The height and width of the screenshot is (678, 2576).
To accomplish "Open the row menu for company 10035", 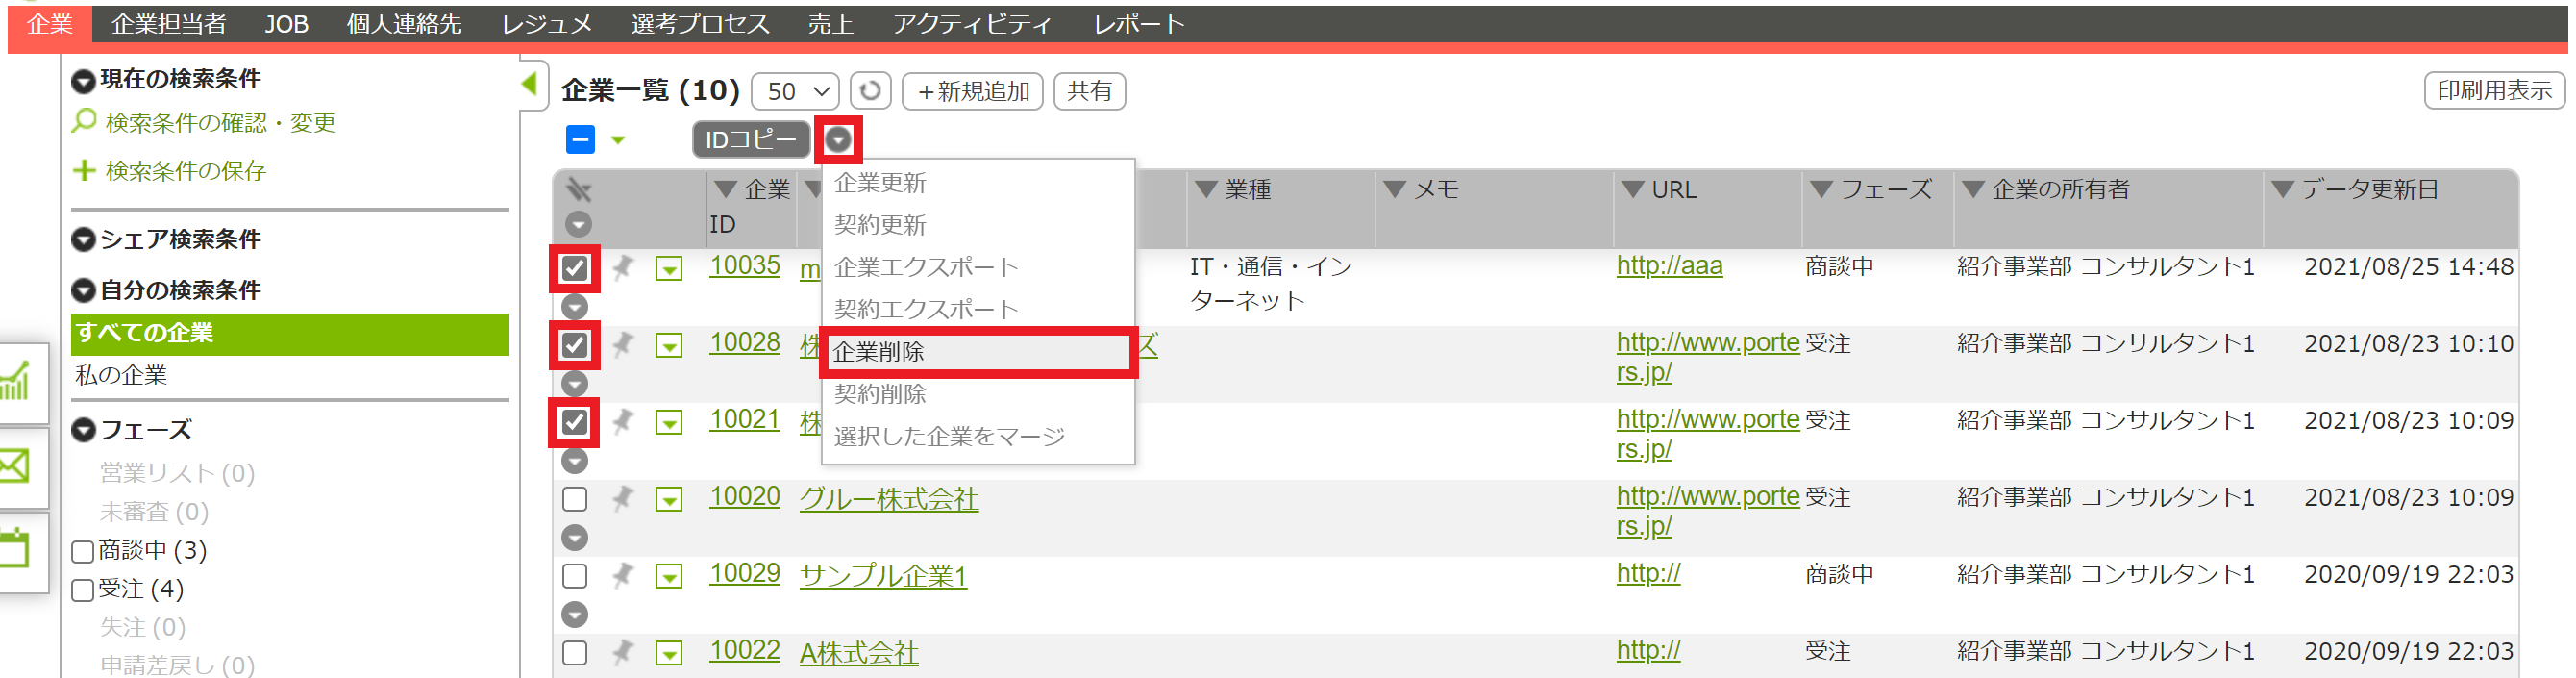I will click(x=669, y=268).
